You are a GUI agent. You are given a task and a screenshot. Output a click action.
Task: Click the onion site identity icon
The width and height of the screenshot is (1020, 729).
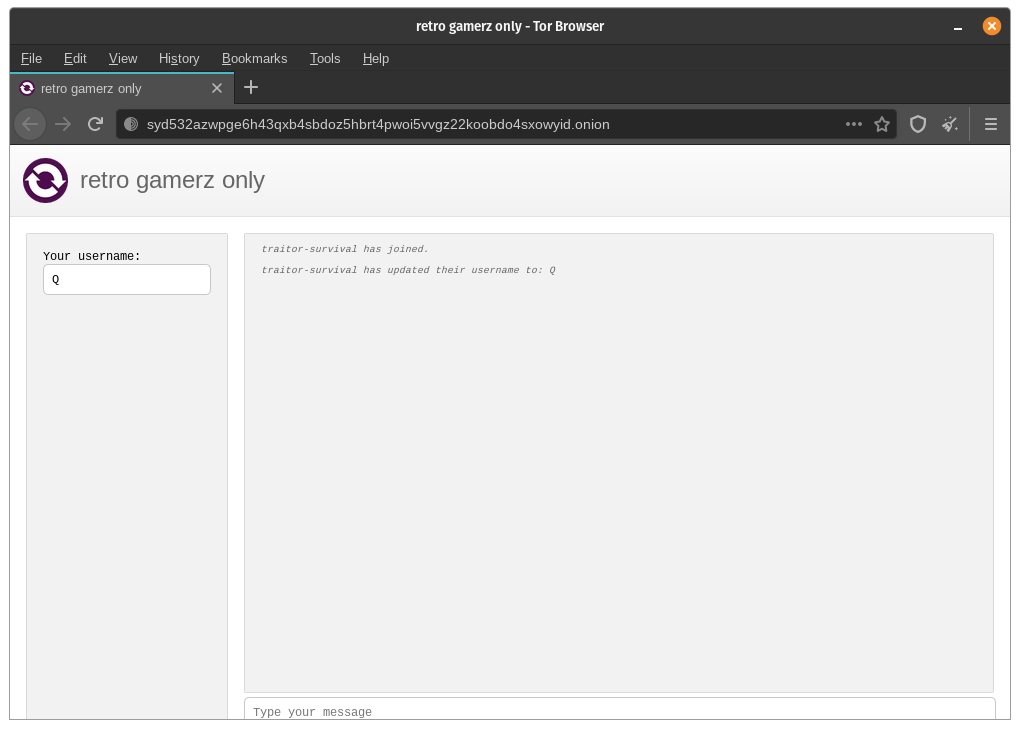click(131, 124)
